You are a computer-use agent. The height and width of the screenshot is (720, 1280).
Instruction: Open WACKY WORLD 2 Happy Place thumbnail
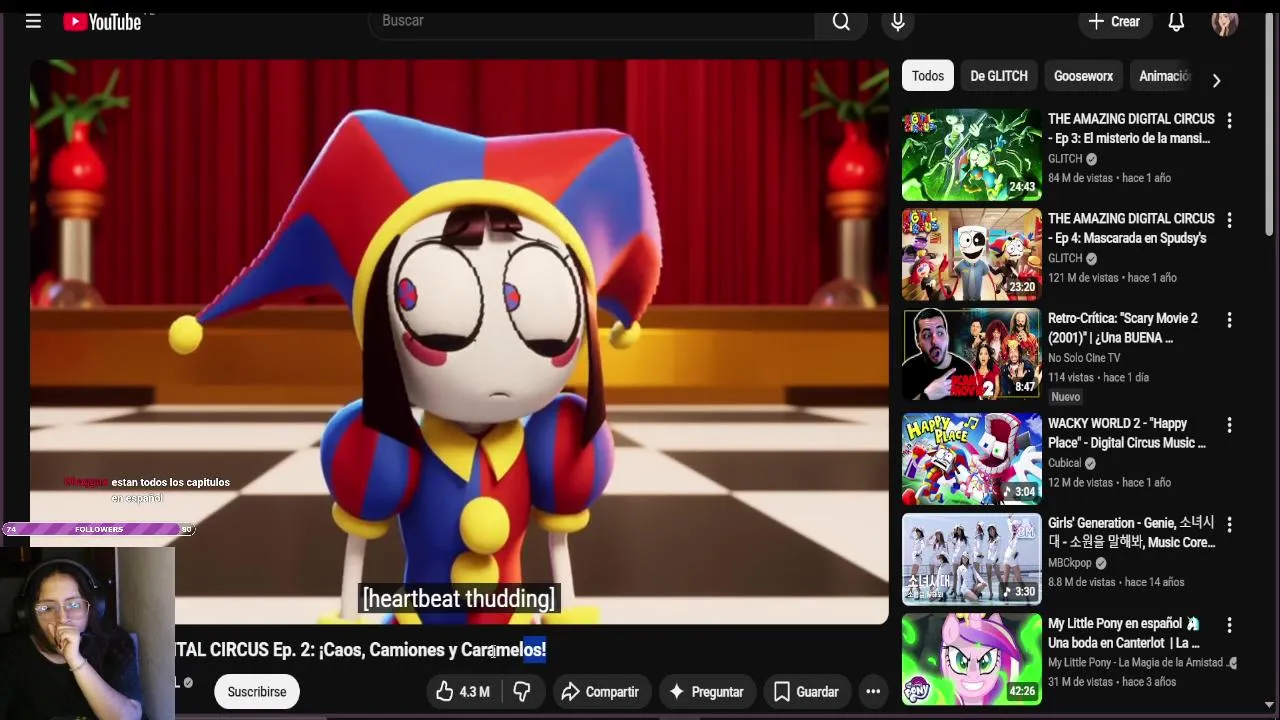coord(972,460)
